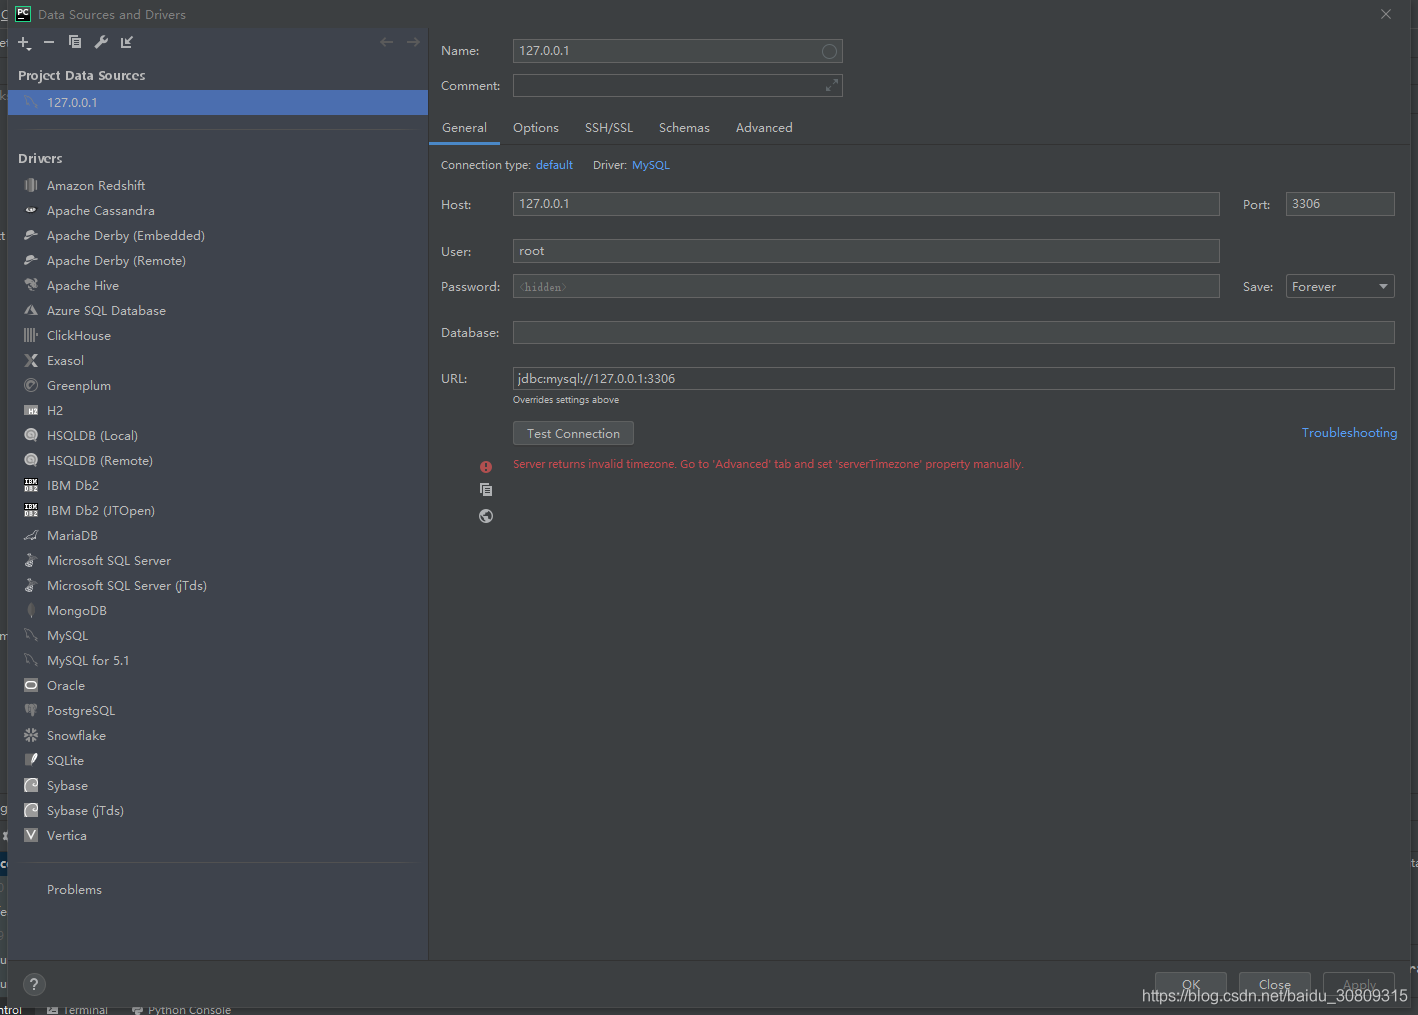Select the PostgreSQL driver in list
1418x1015 pixels.
[81, 711]
